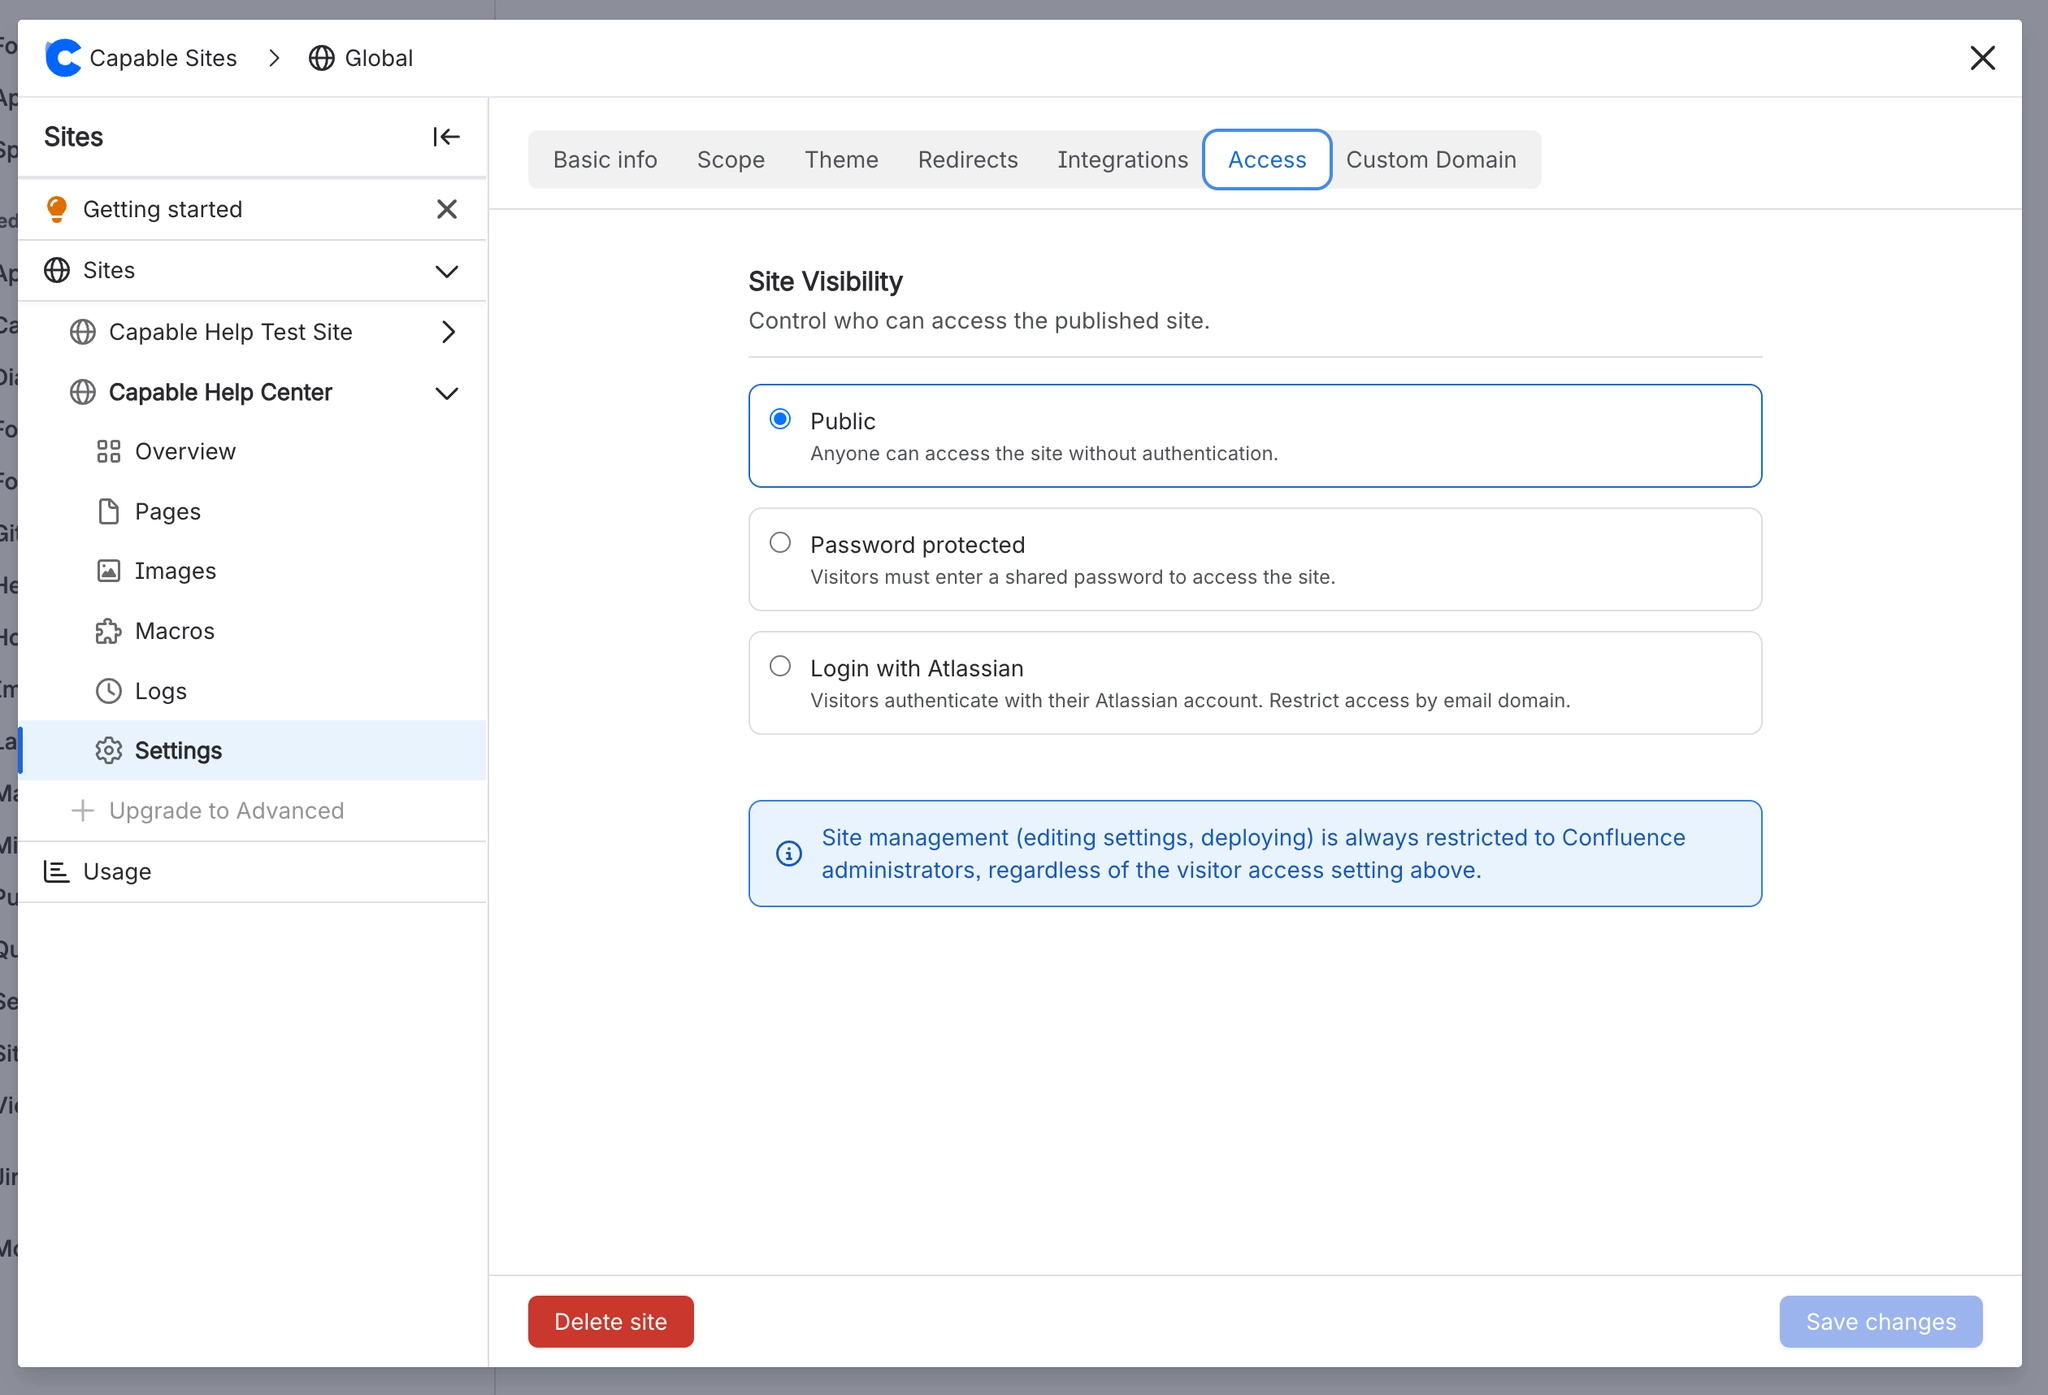2048x1395 pixels.
Task: Open the Usage sidebar item
Action: pos(253,871)
